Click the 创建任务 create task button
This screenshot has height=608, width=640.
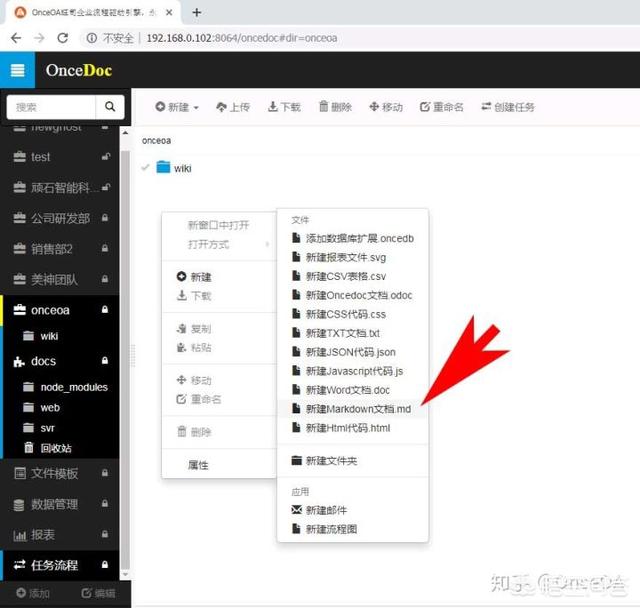click(508, 107)
